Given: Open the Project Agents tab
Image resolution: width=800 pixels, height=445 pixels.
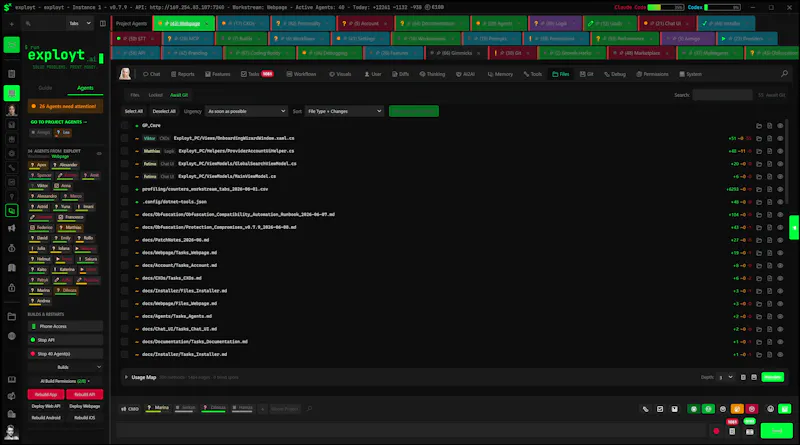Looking at the screenshot, I should point(131,23).
